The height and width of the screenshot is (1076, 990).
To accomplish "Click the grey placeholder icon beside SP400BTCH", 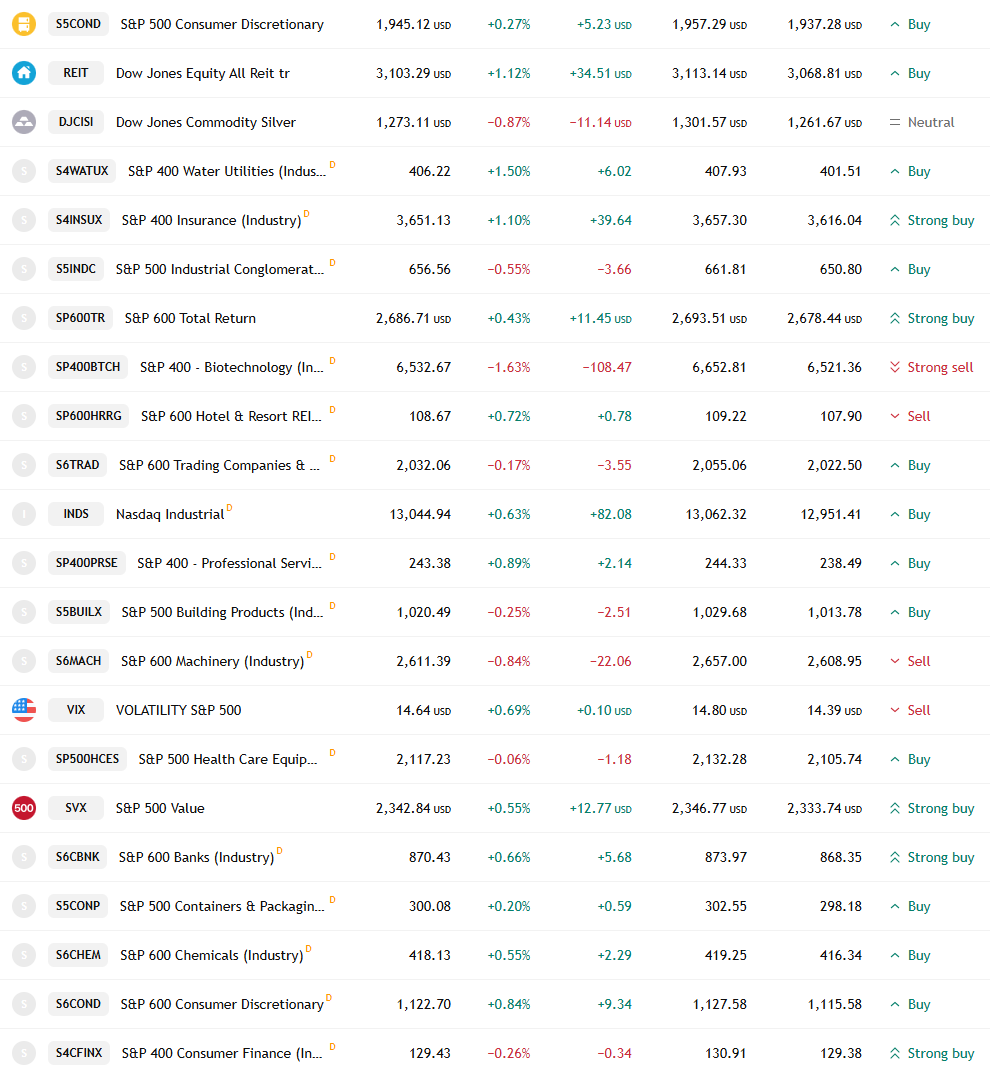I will pyautogui.click(x=24, y=367).
